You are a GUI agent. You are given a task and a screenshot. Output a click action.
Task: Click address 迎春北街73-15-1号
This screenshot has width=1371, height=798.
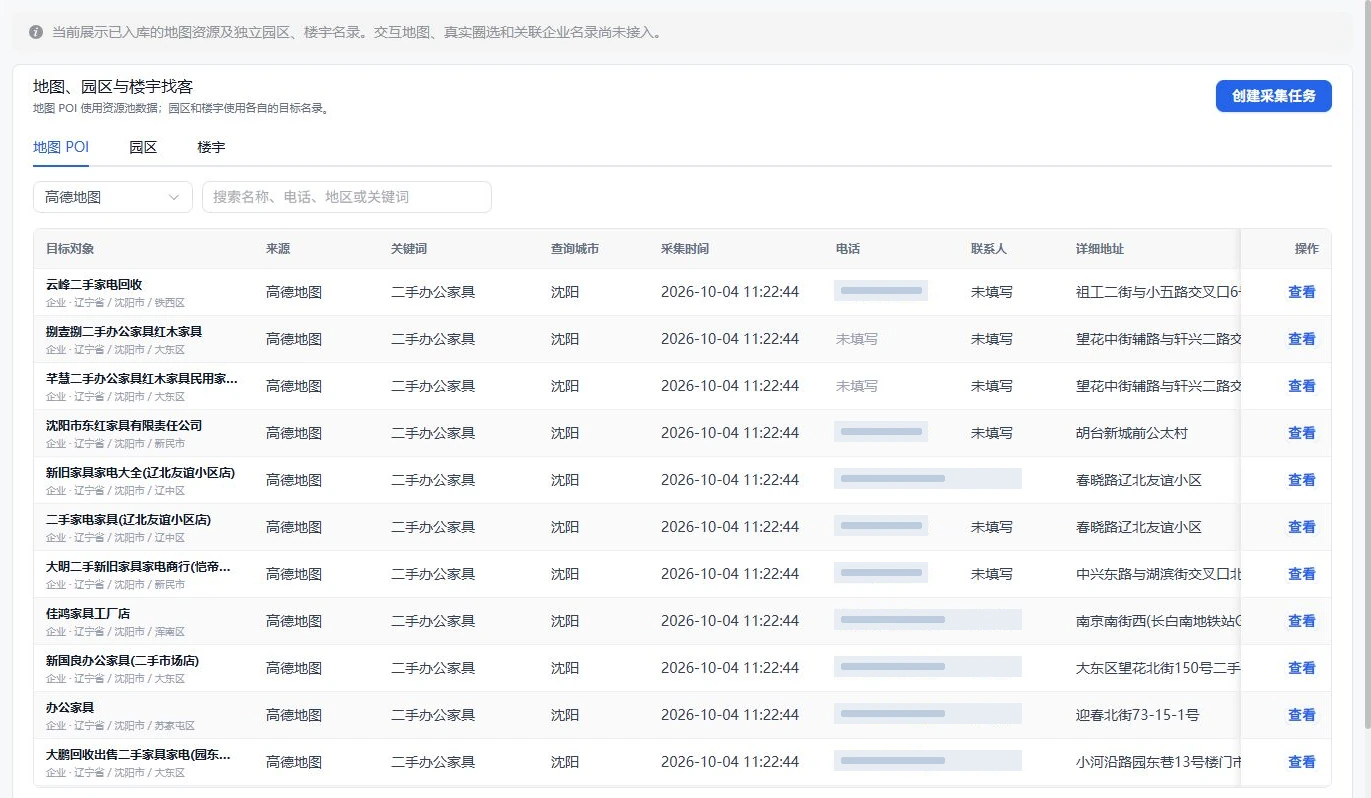click(x=1138, y=715)
